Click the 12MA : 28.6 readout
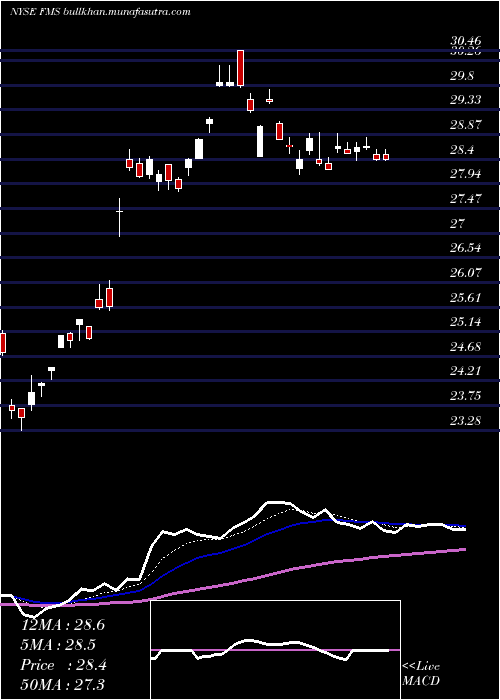 (x=63, y=625)
